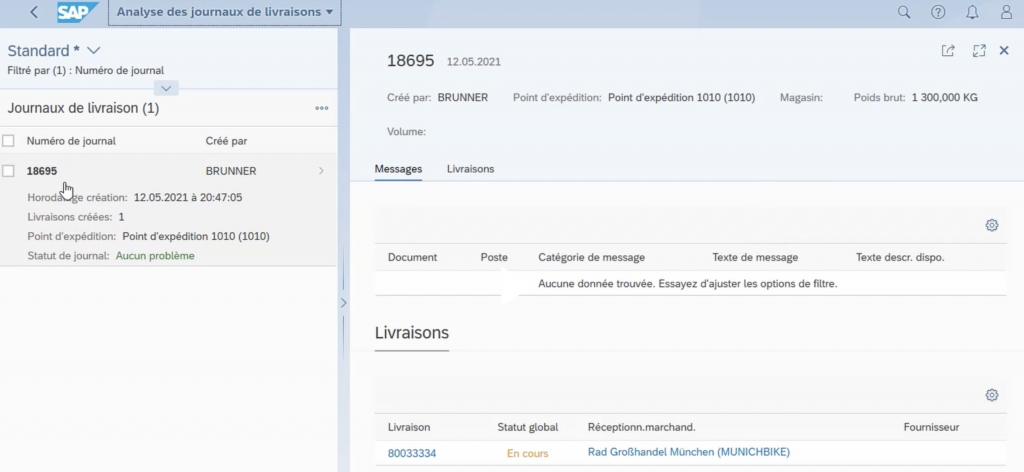Show notifications via bell icon
The width and height of the screenshot is (1024, 472).
(972, 12)
